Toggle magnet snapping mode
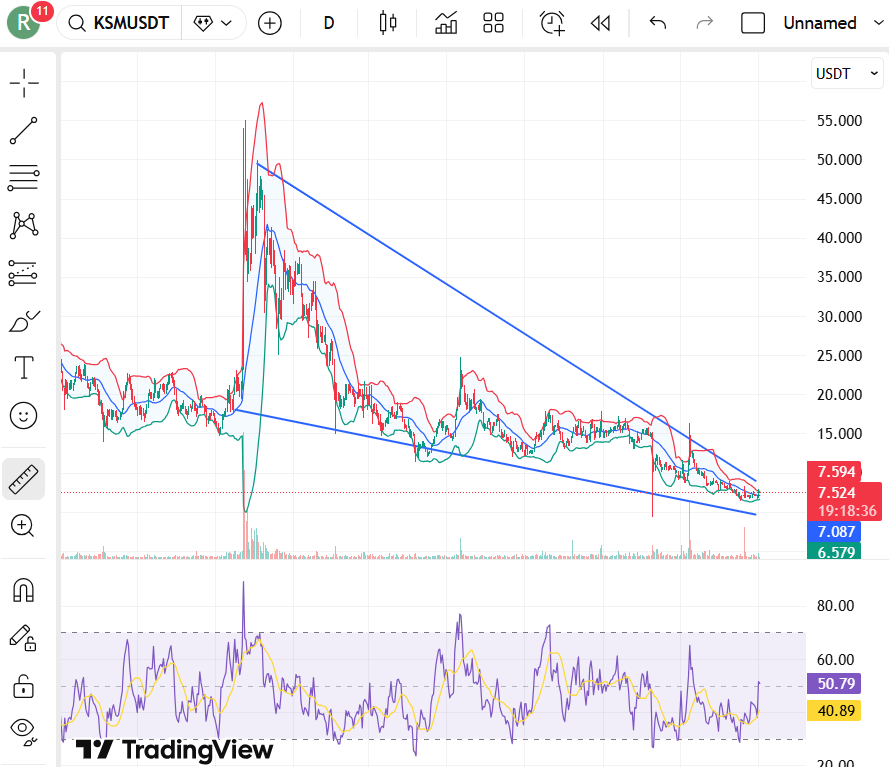The height and width of the screenshot is (767, 889). [x=24, y=590]
